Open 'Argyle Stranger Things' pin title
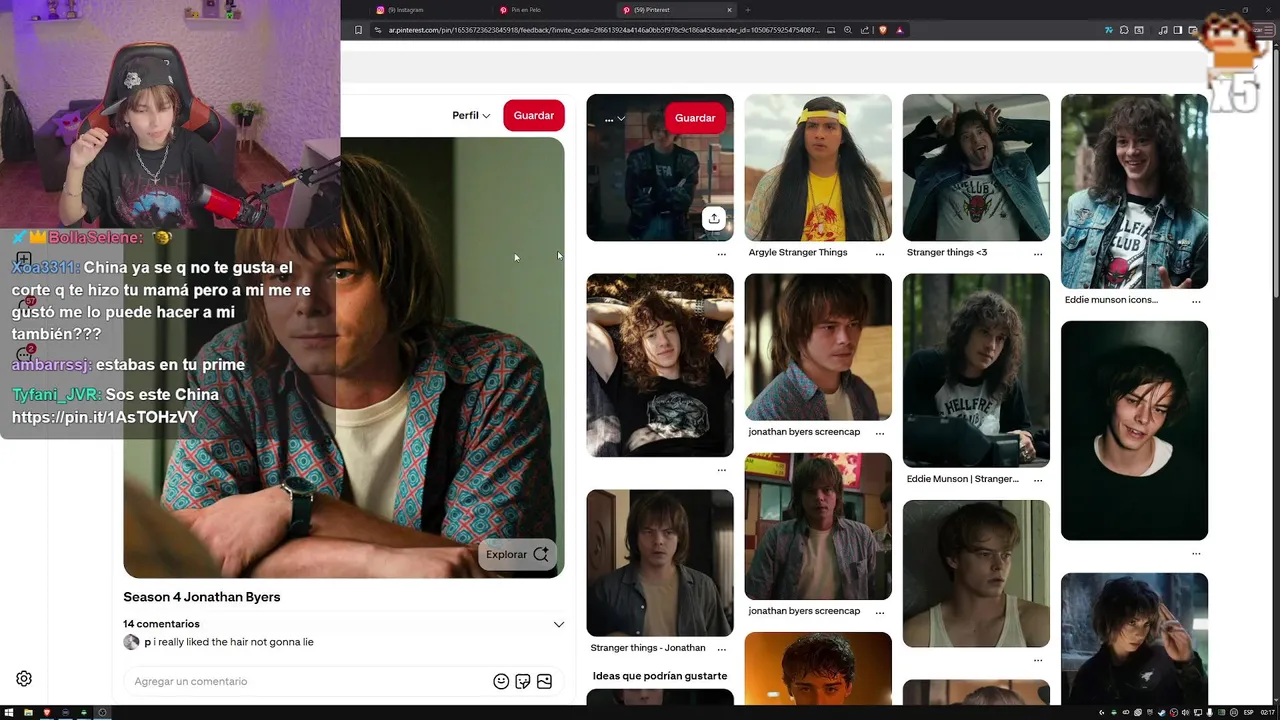The width and height of the screenshot is (1280, 720). coord(798,252)
